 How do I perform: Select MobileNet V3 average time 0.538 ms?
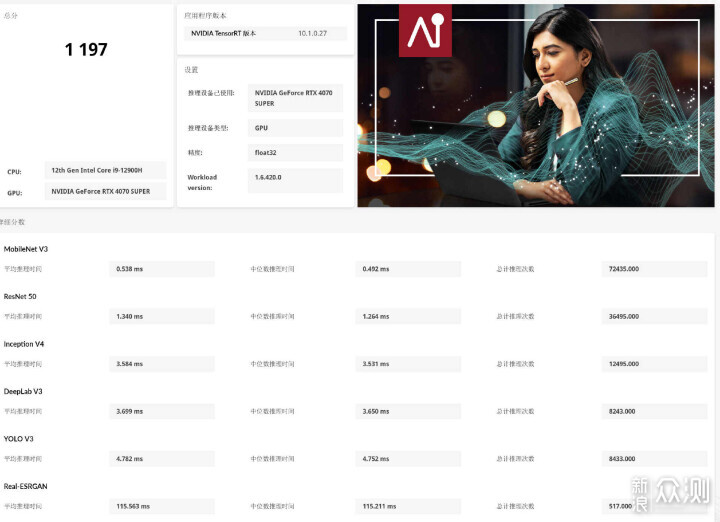(162, 269)
